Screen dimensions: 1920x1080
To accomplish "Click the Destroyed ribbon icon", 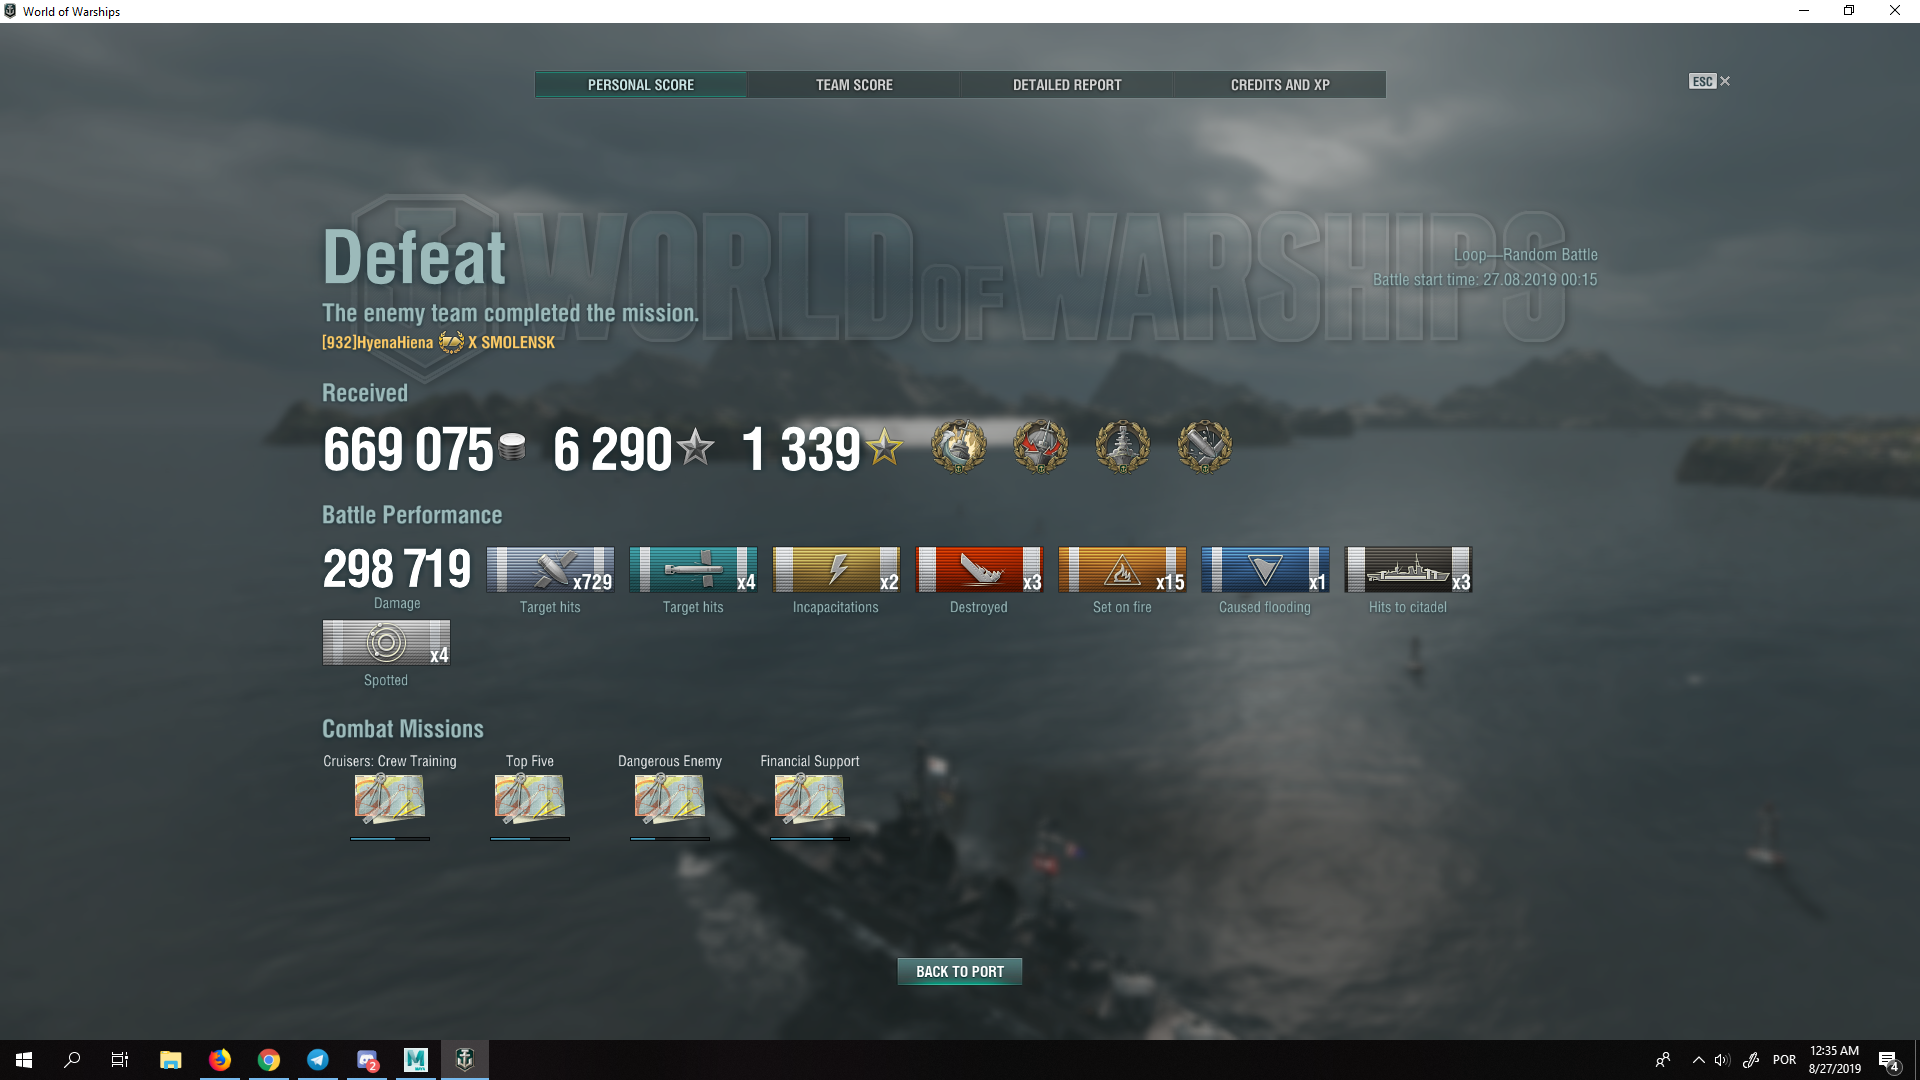I will (x=979, y=569).
